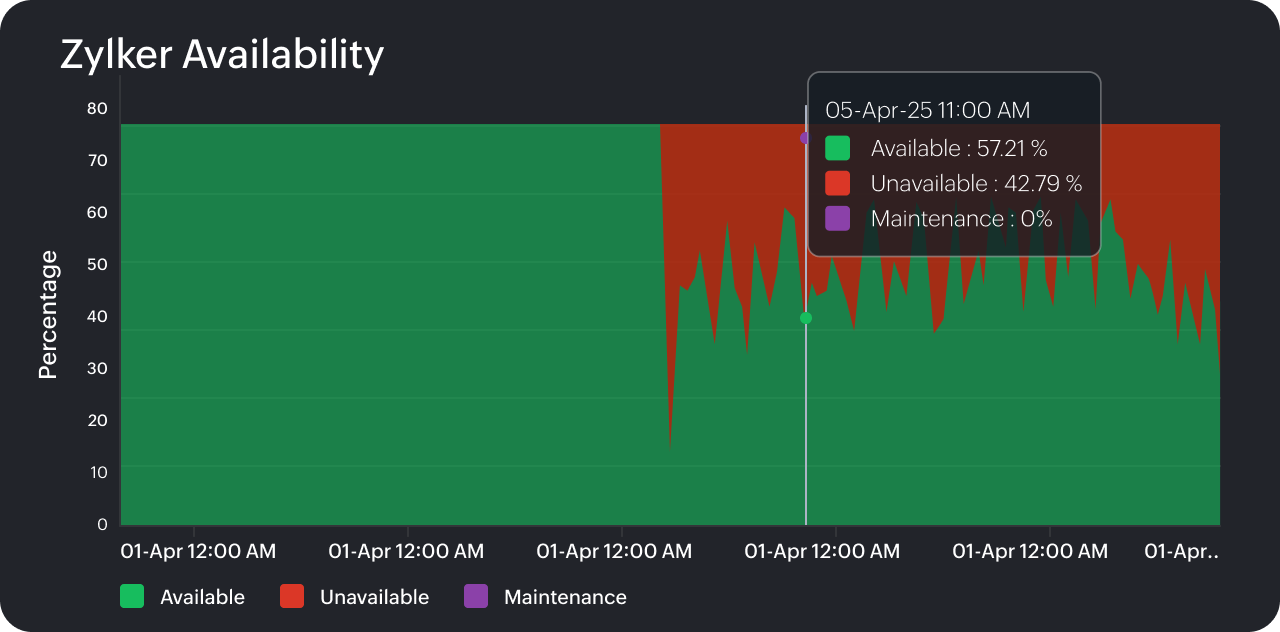Open the tooltip timestamp 05-Apr-25 11:00 AM

pos(925,110)
